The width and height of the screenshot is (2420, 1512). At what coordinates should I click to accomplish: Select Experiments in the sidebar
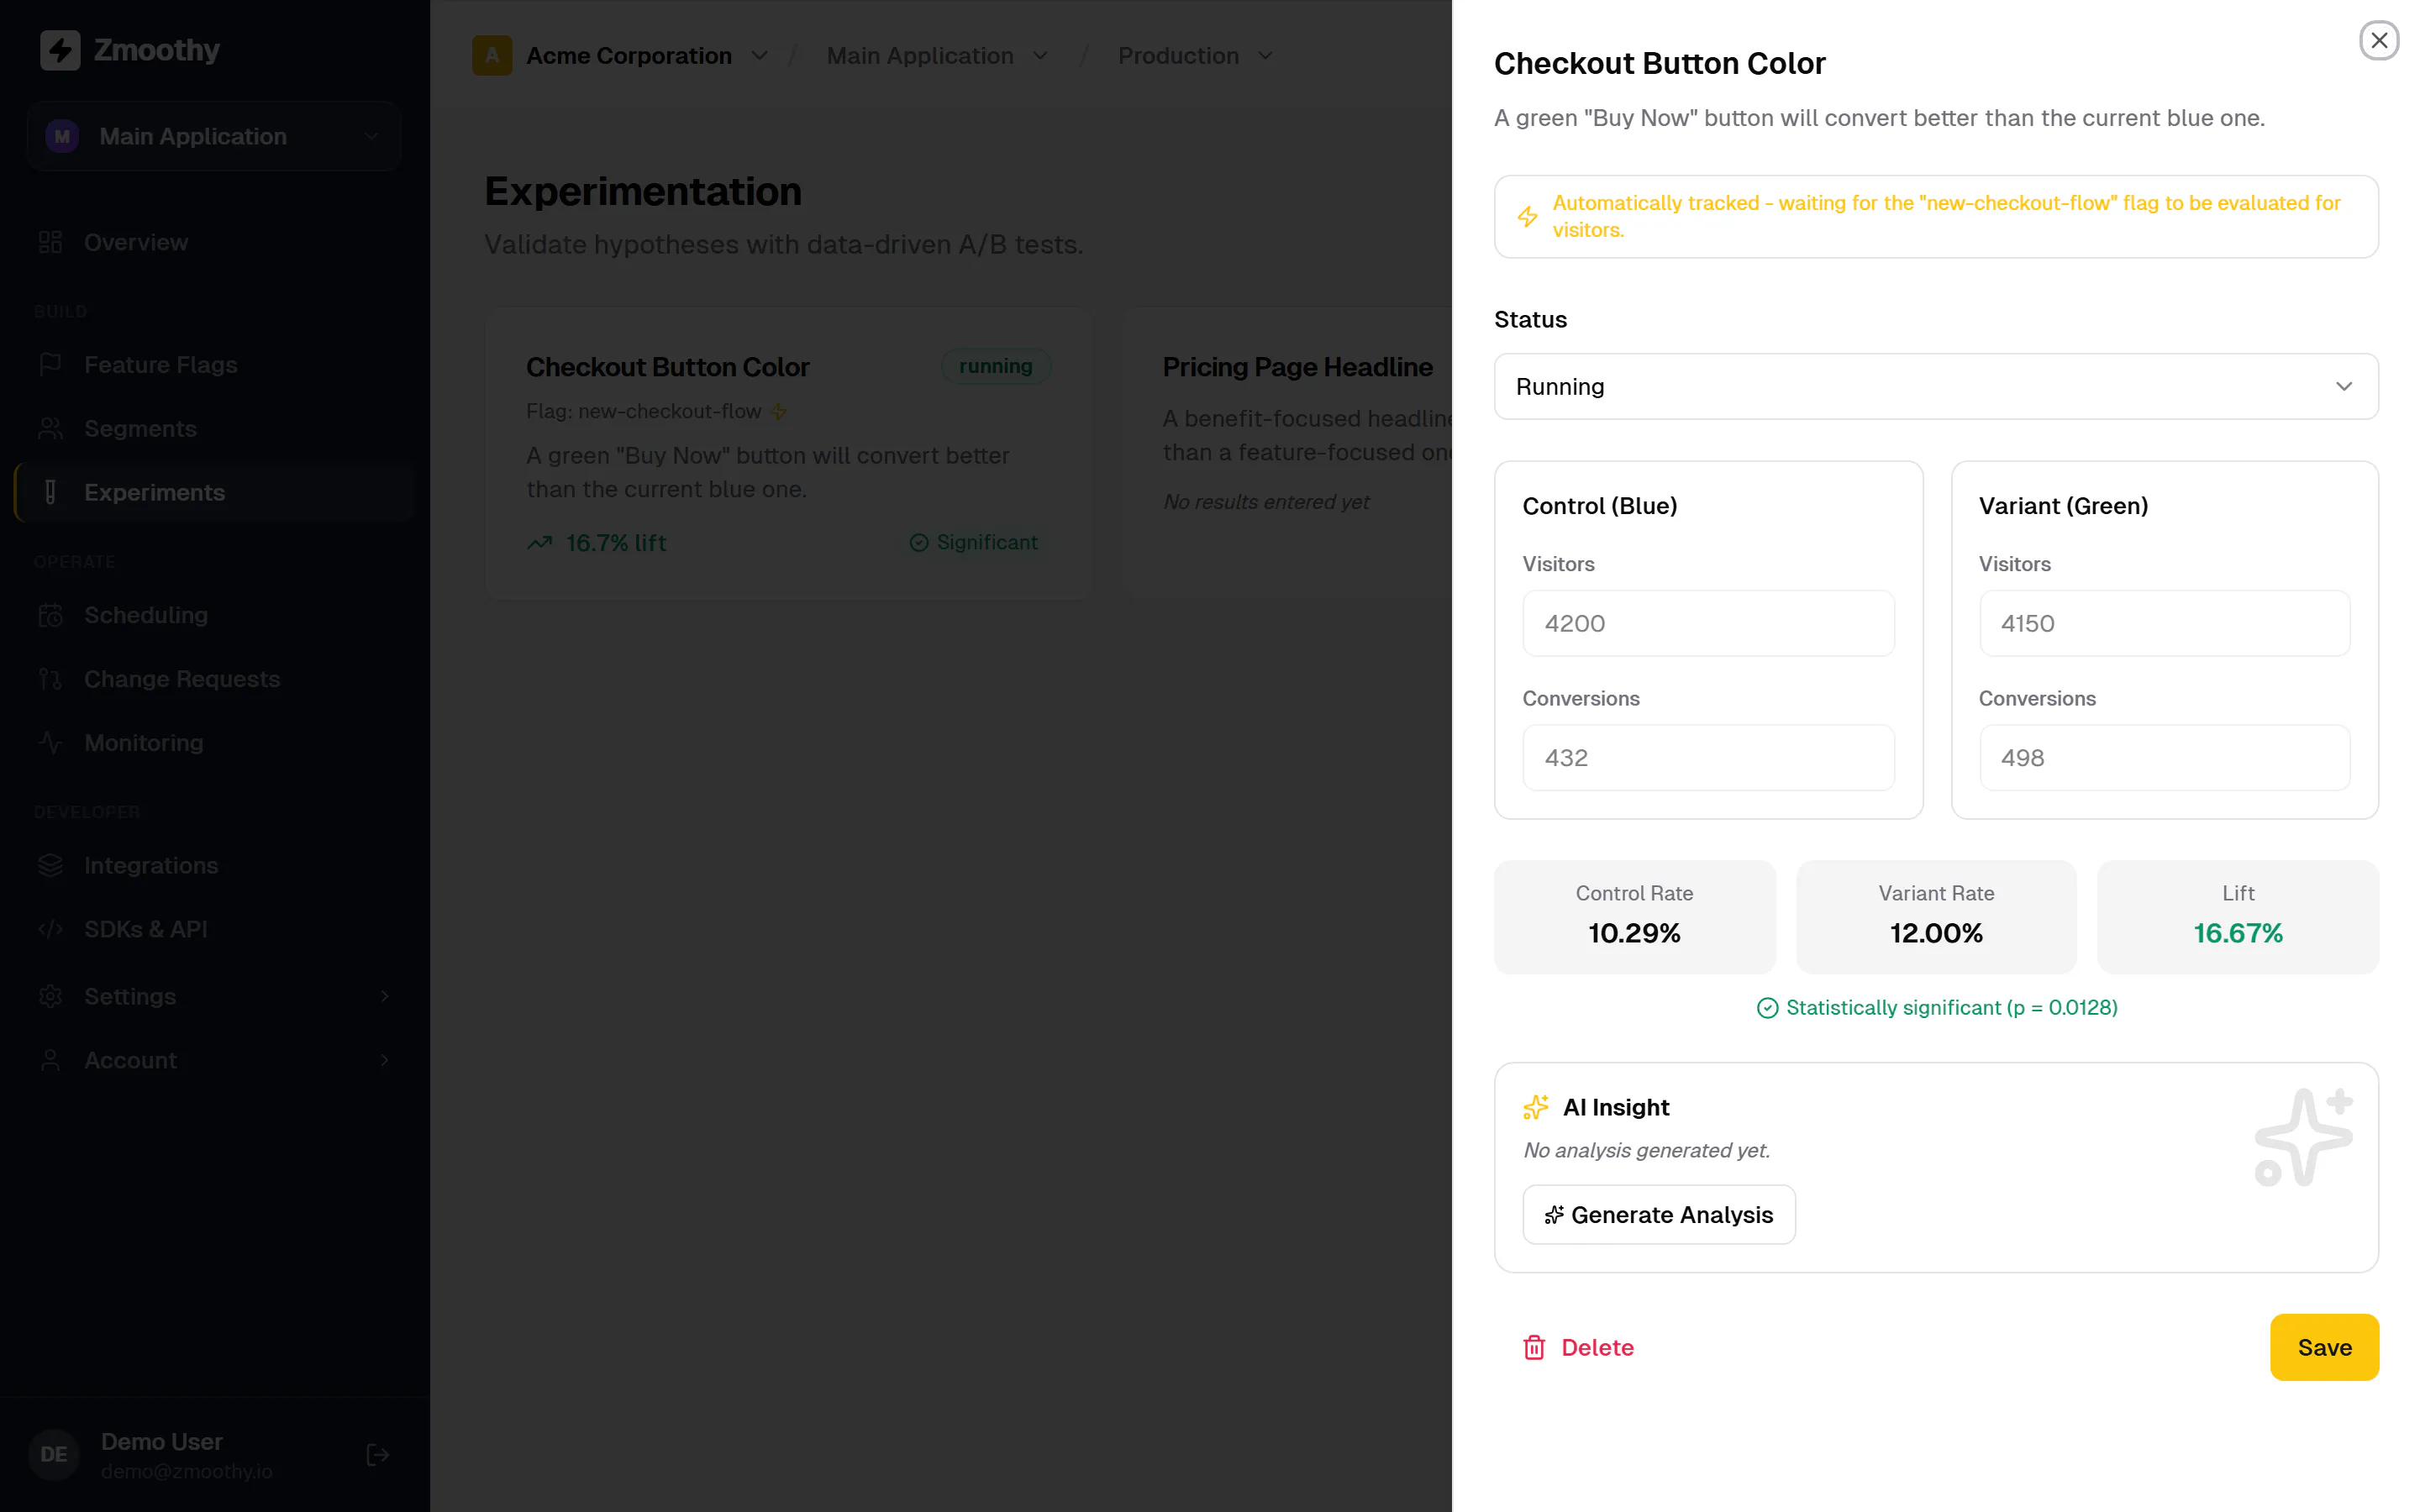point(214,492)
